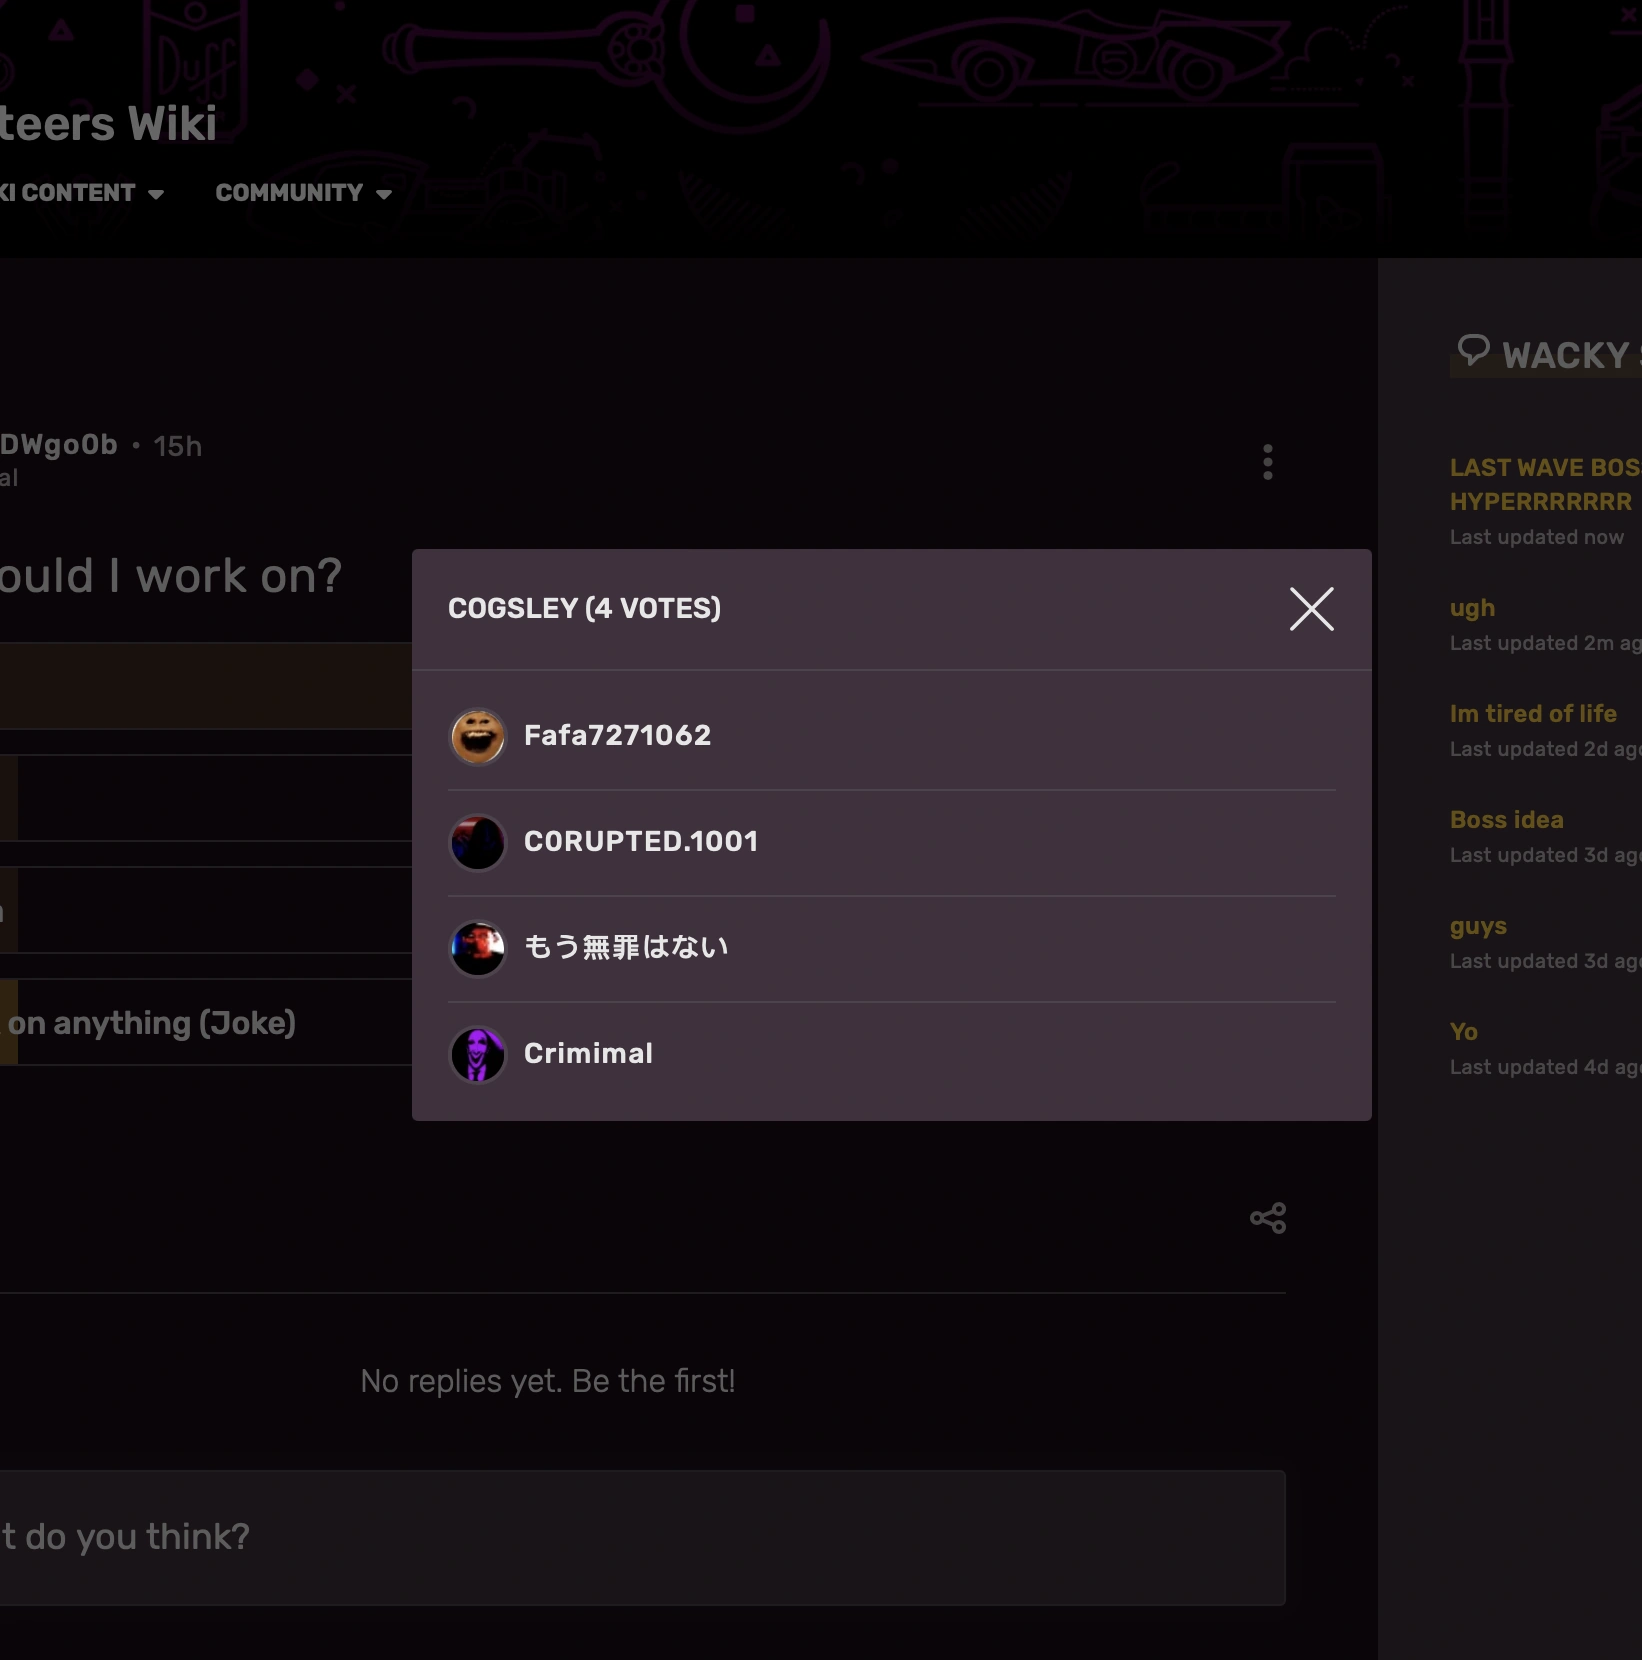Open the "Yo" sidebar discussion
This screenshot has height=1660, width=1642.
[x=1463, y=1032]
